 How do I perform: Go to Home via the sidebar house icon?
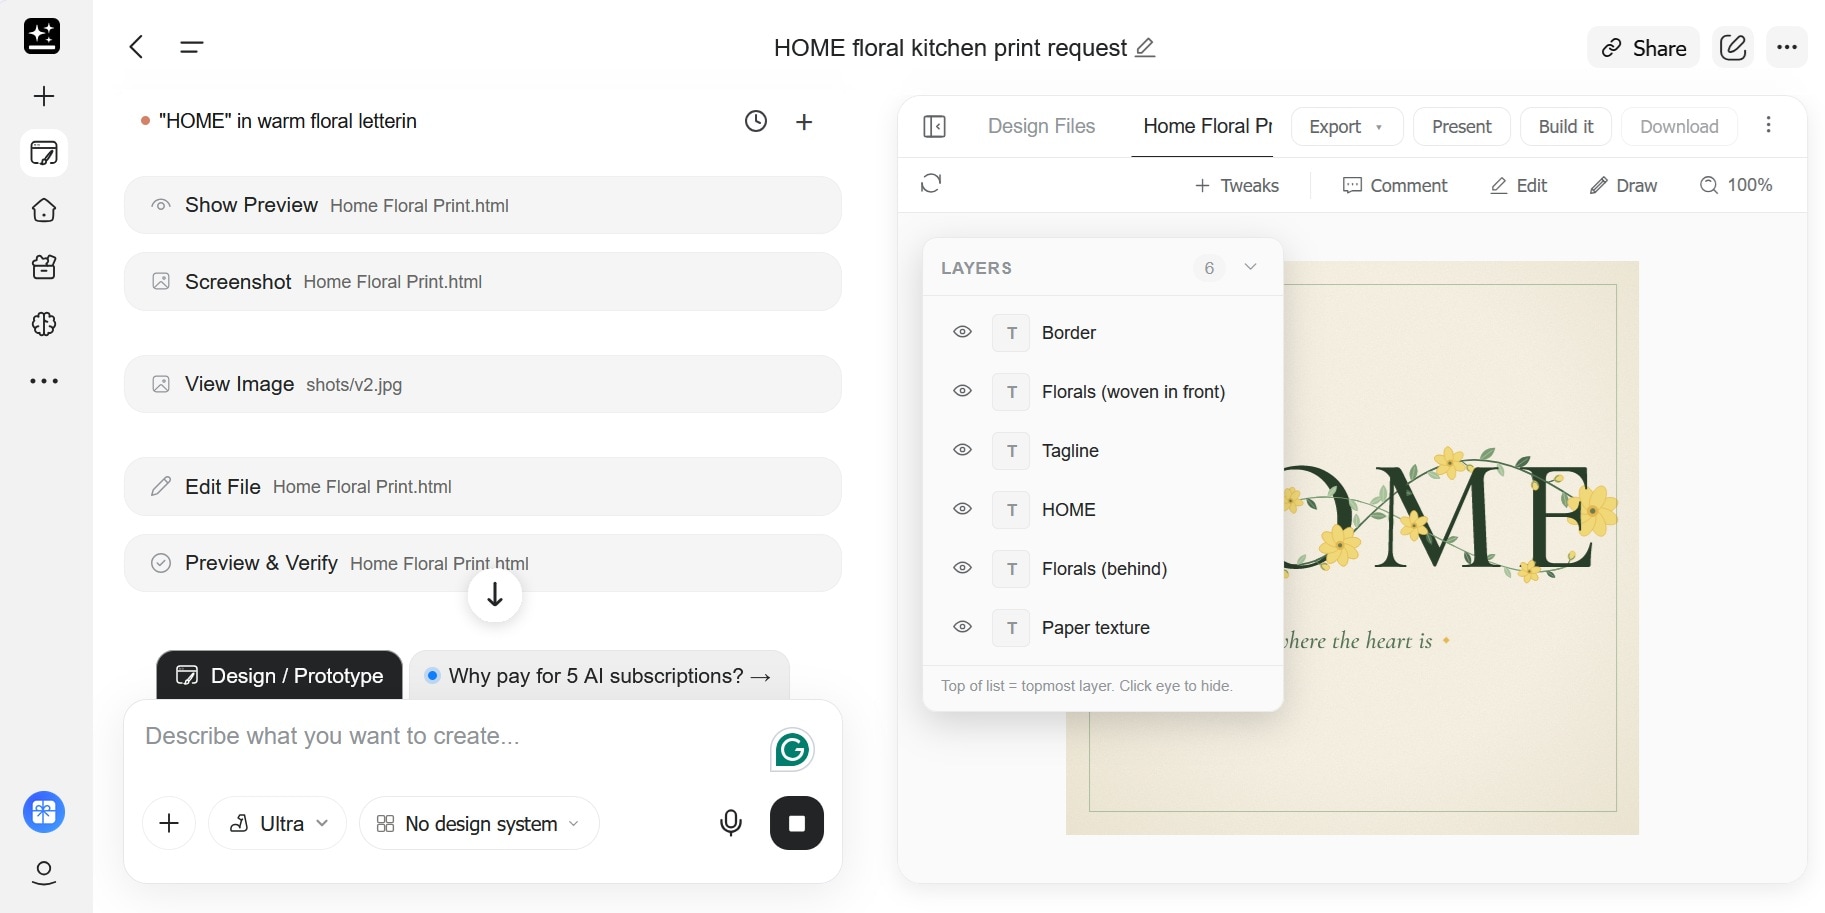(x=44, y=210)
